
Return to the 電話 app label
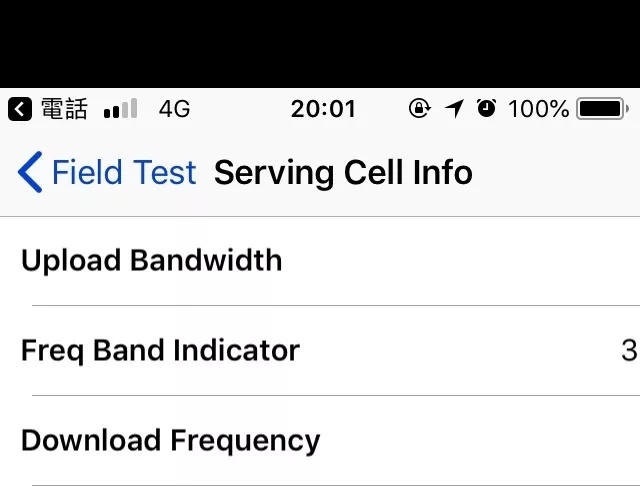(64, 109)
